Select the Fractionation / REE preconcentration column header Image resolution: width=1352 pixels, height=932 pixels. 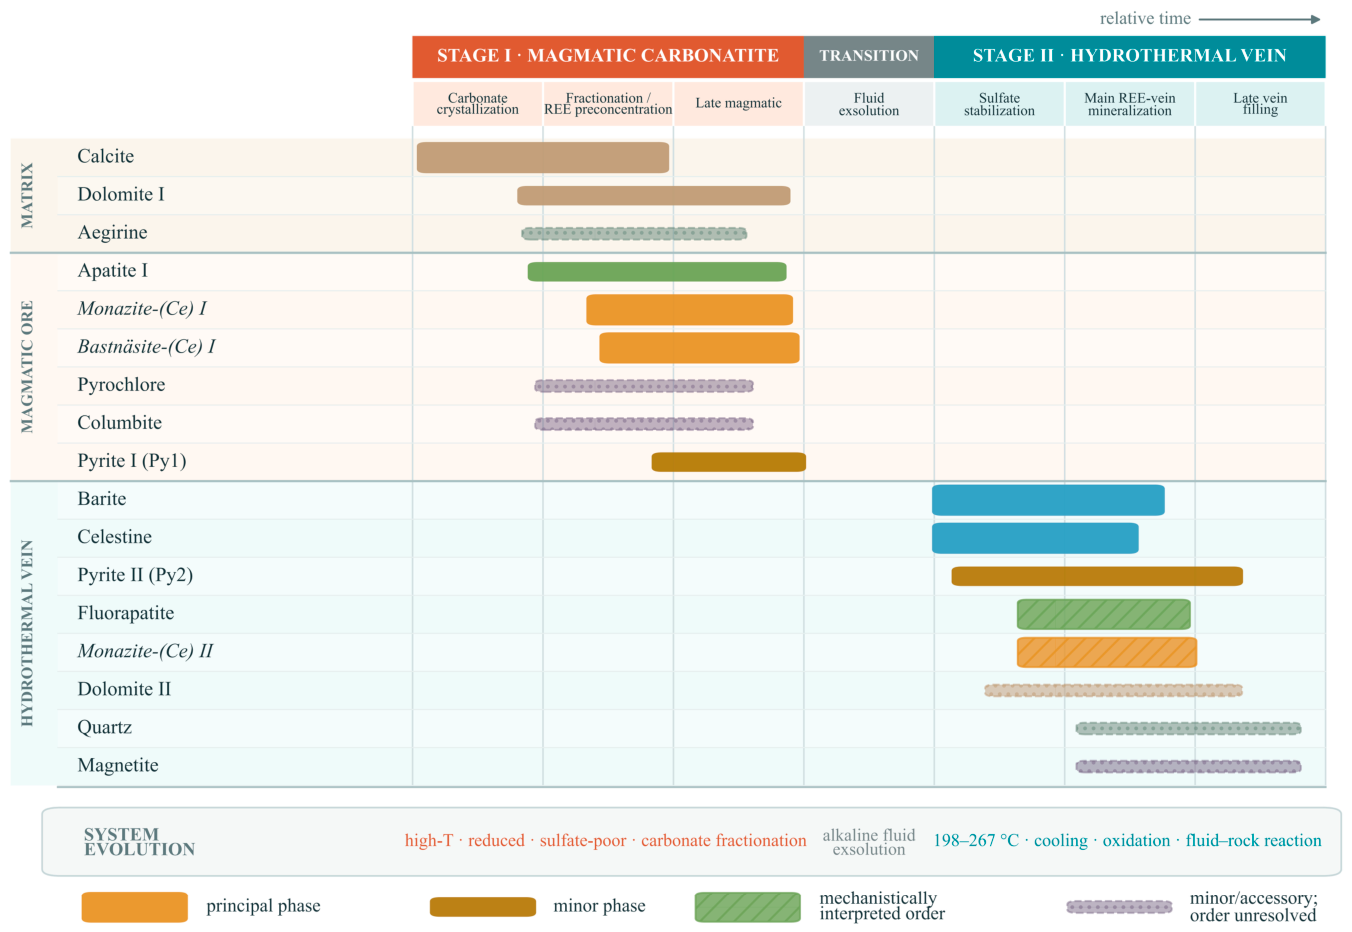click(608, 104)
